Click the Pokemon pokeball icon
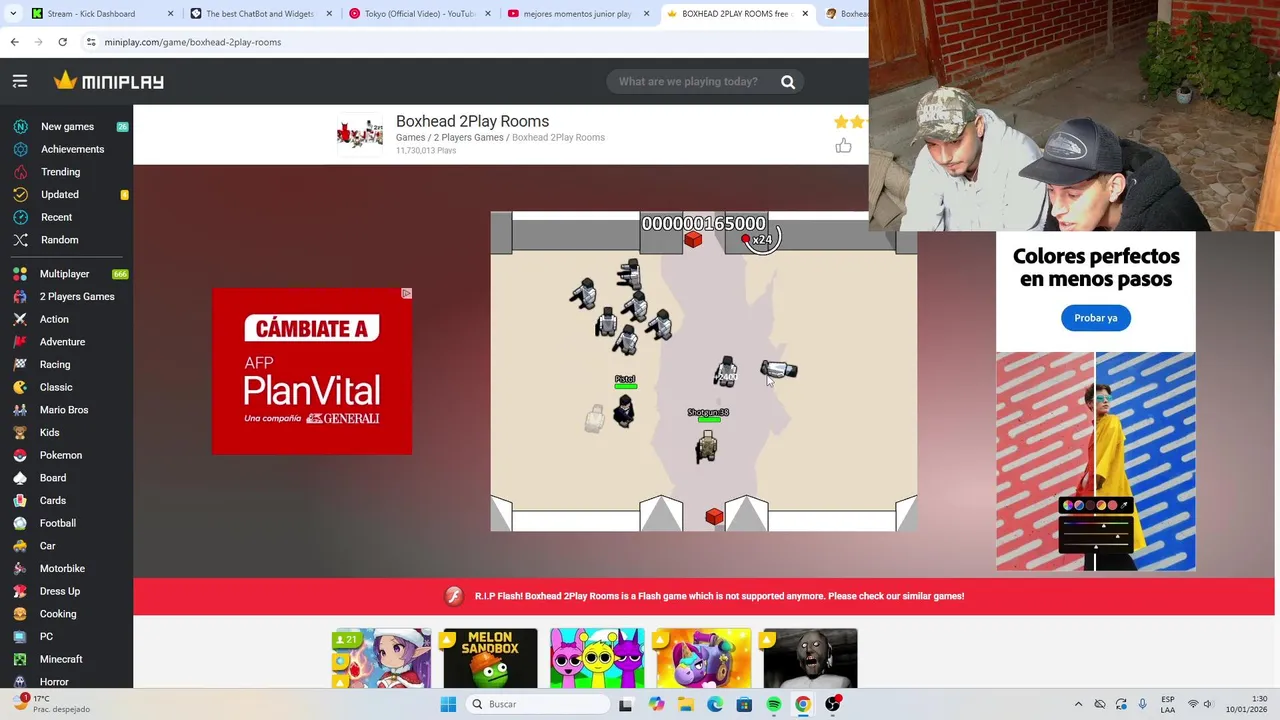1280x720 pixels. click(x=20, y=455)
